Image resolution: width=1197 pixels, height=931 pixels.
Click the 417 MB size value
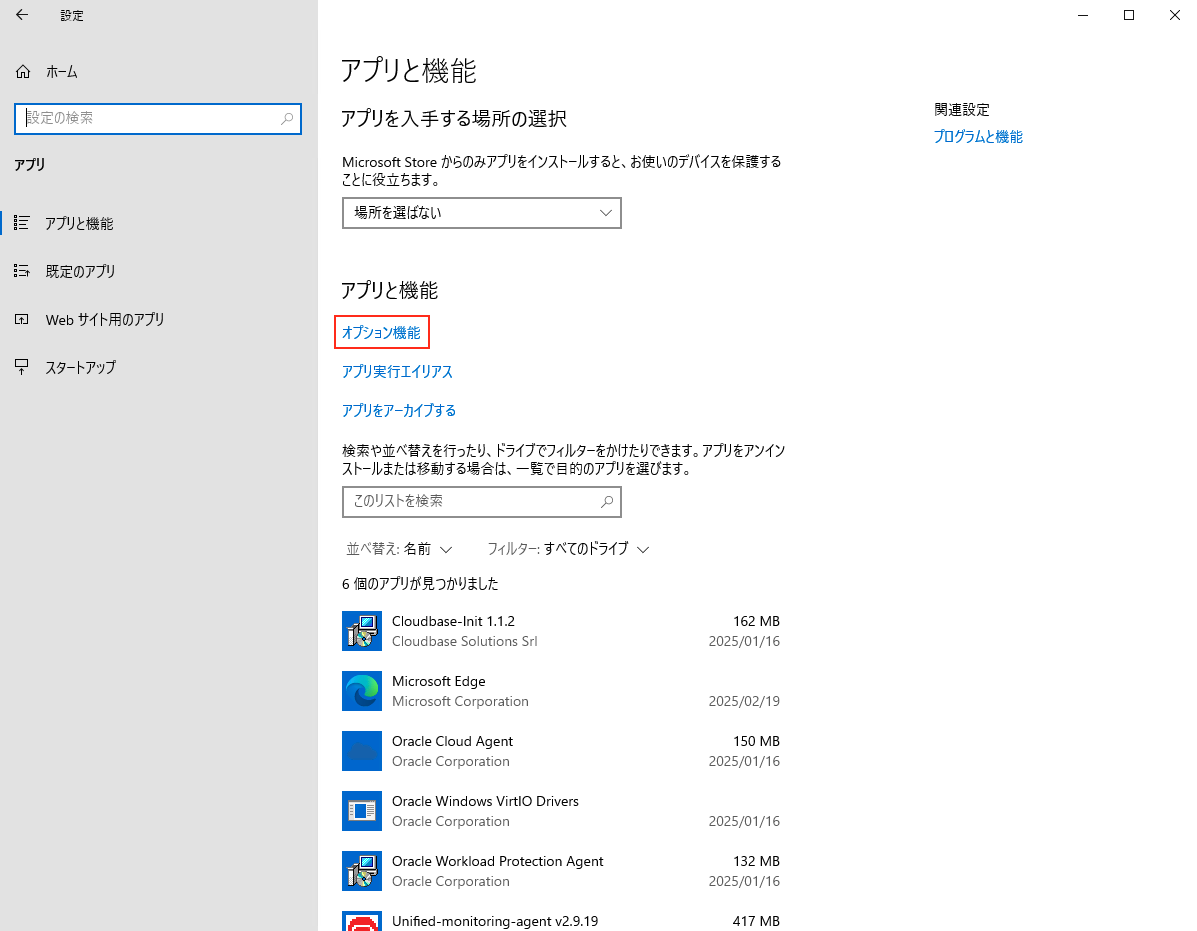point(757,921)
